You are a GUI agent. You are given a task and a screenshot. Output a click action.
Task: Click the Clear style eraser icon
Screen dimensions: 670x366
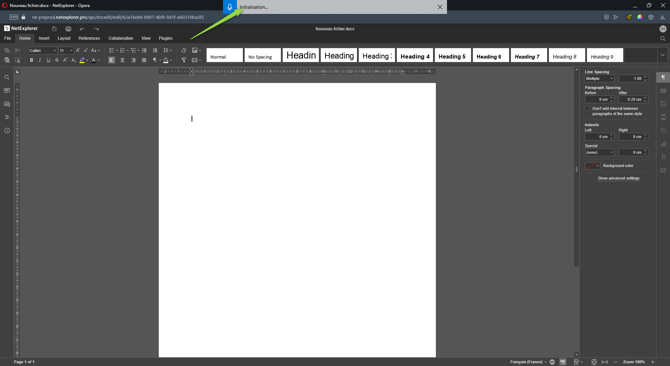(184, 50)
